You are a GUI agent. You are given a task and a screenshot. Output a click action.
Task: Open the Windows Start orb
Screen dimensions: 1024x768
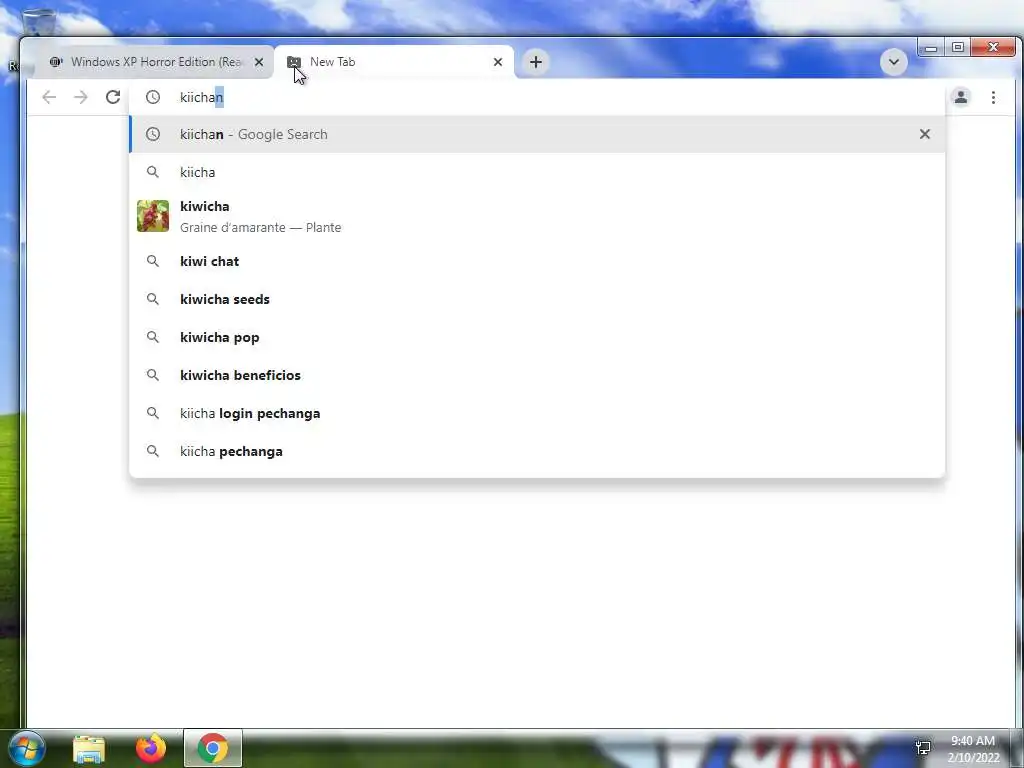pos(26,748)
